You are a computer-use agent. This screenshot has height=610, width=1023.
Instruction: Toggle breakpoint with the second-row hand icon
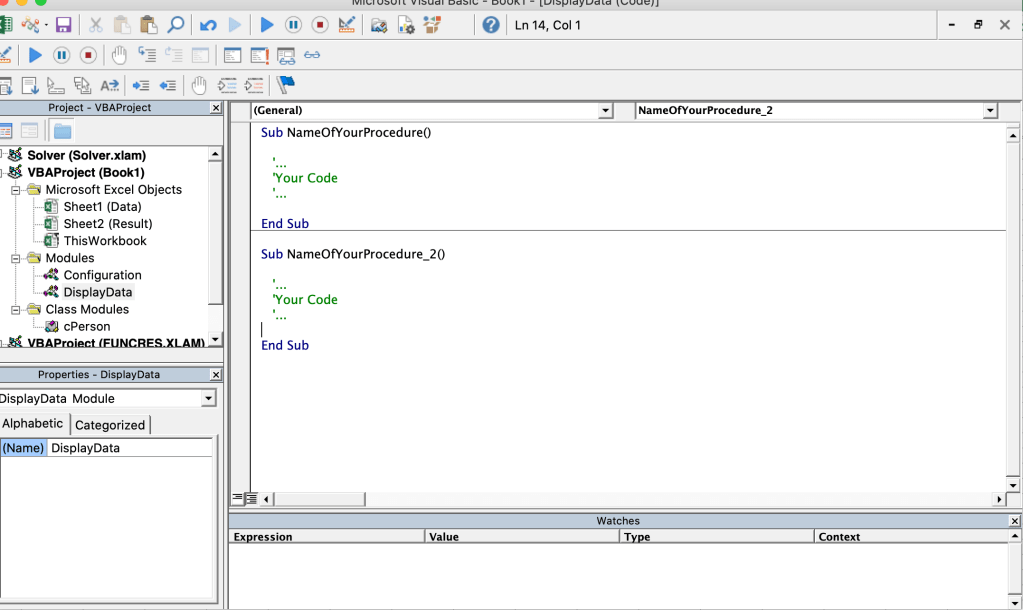point(119,55)
